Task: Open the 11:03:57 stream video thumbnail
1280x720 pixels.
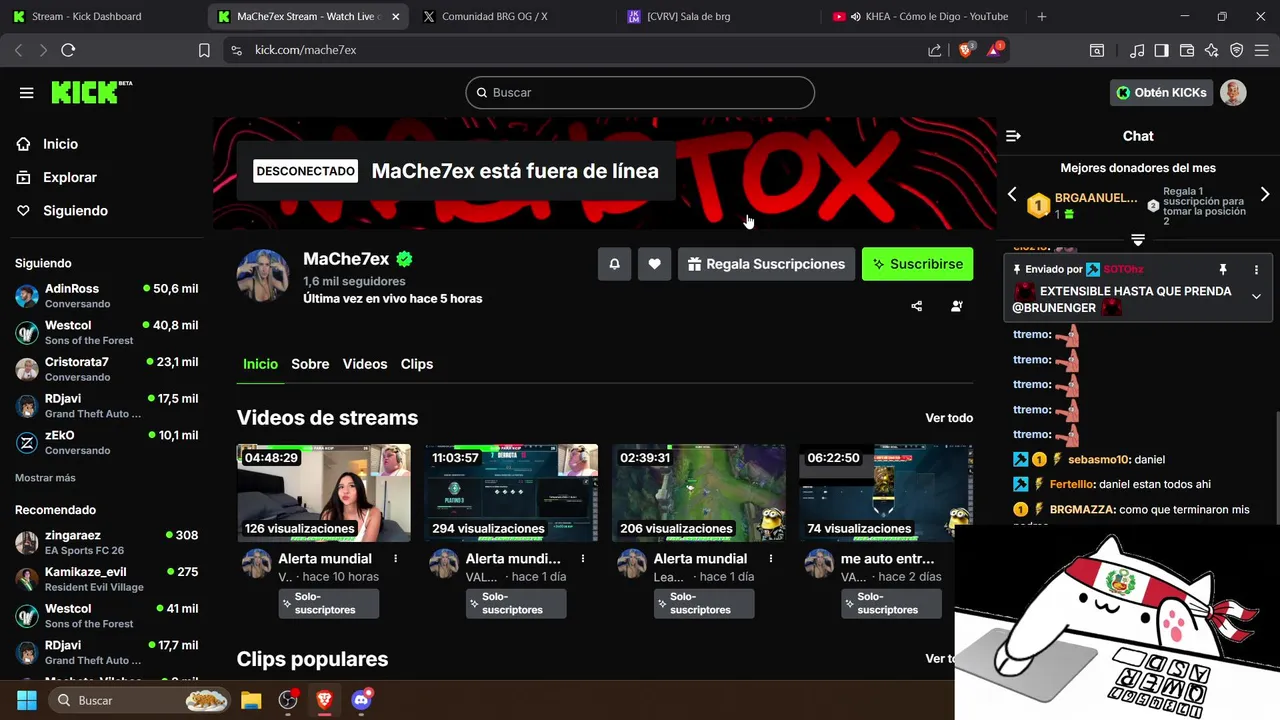Action: (511, 493)
